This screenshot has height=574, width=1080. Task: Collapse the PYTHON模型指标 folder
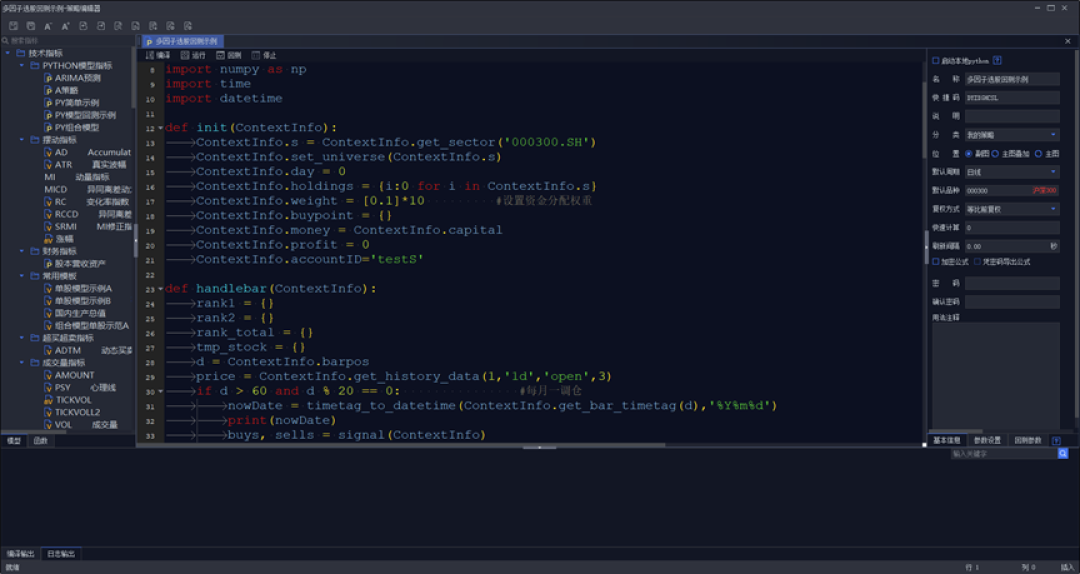click(21, 65)
